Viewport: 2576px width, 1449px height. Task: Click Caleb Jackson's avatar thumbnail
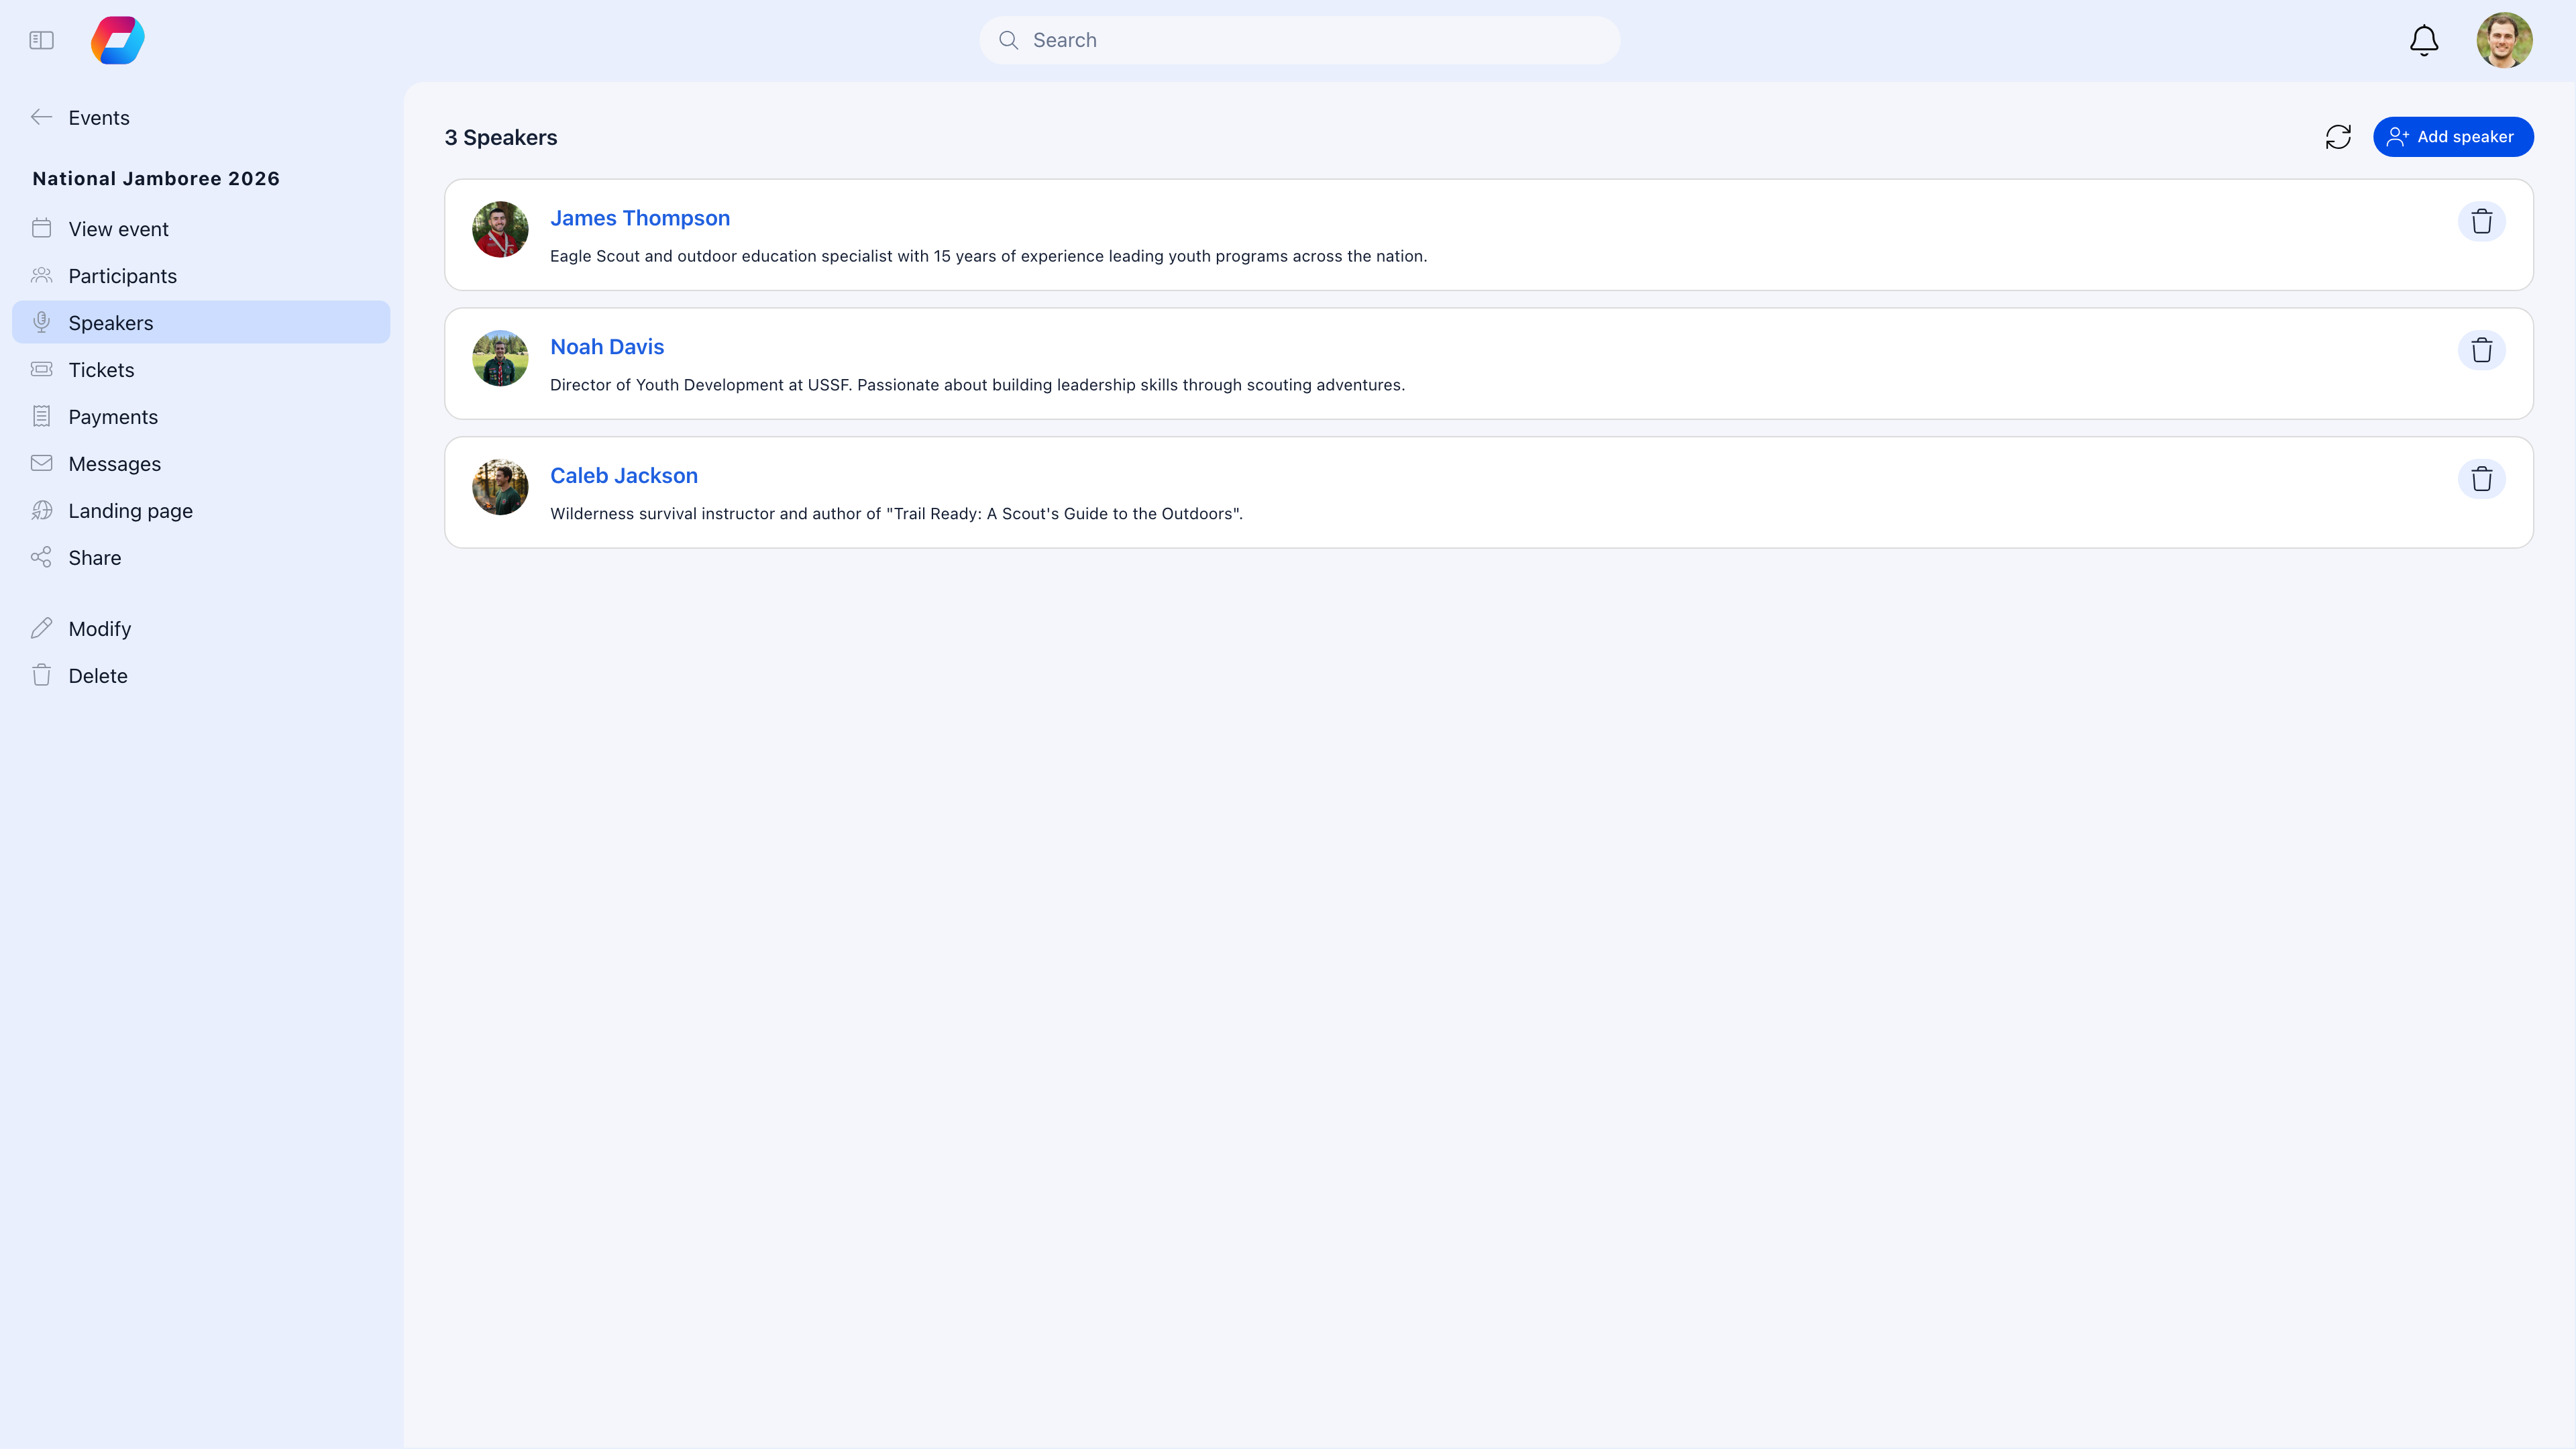(x=500, y=487)
